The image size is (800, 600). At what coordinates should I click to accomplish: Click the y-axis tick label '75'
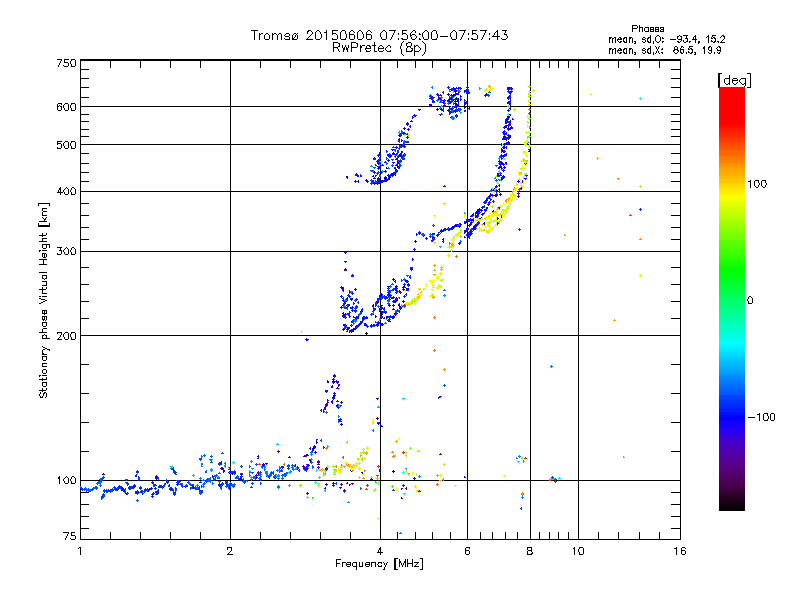pos(70,536)
